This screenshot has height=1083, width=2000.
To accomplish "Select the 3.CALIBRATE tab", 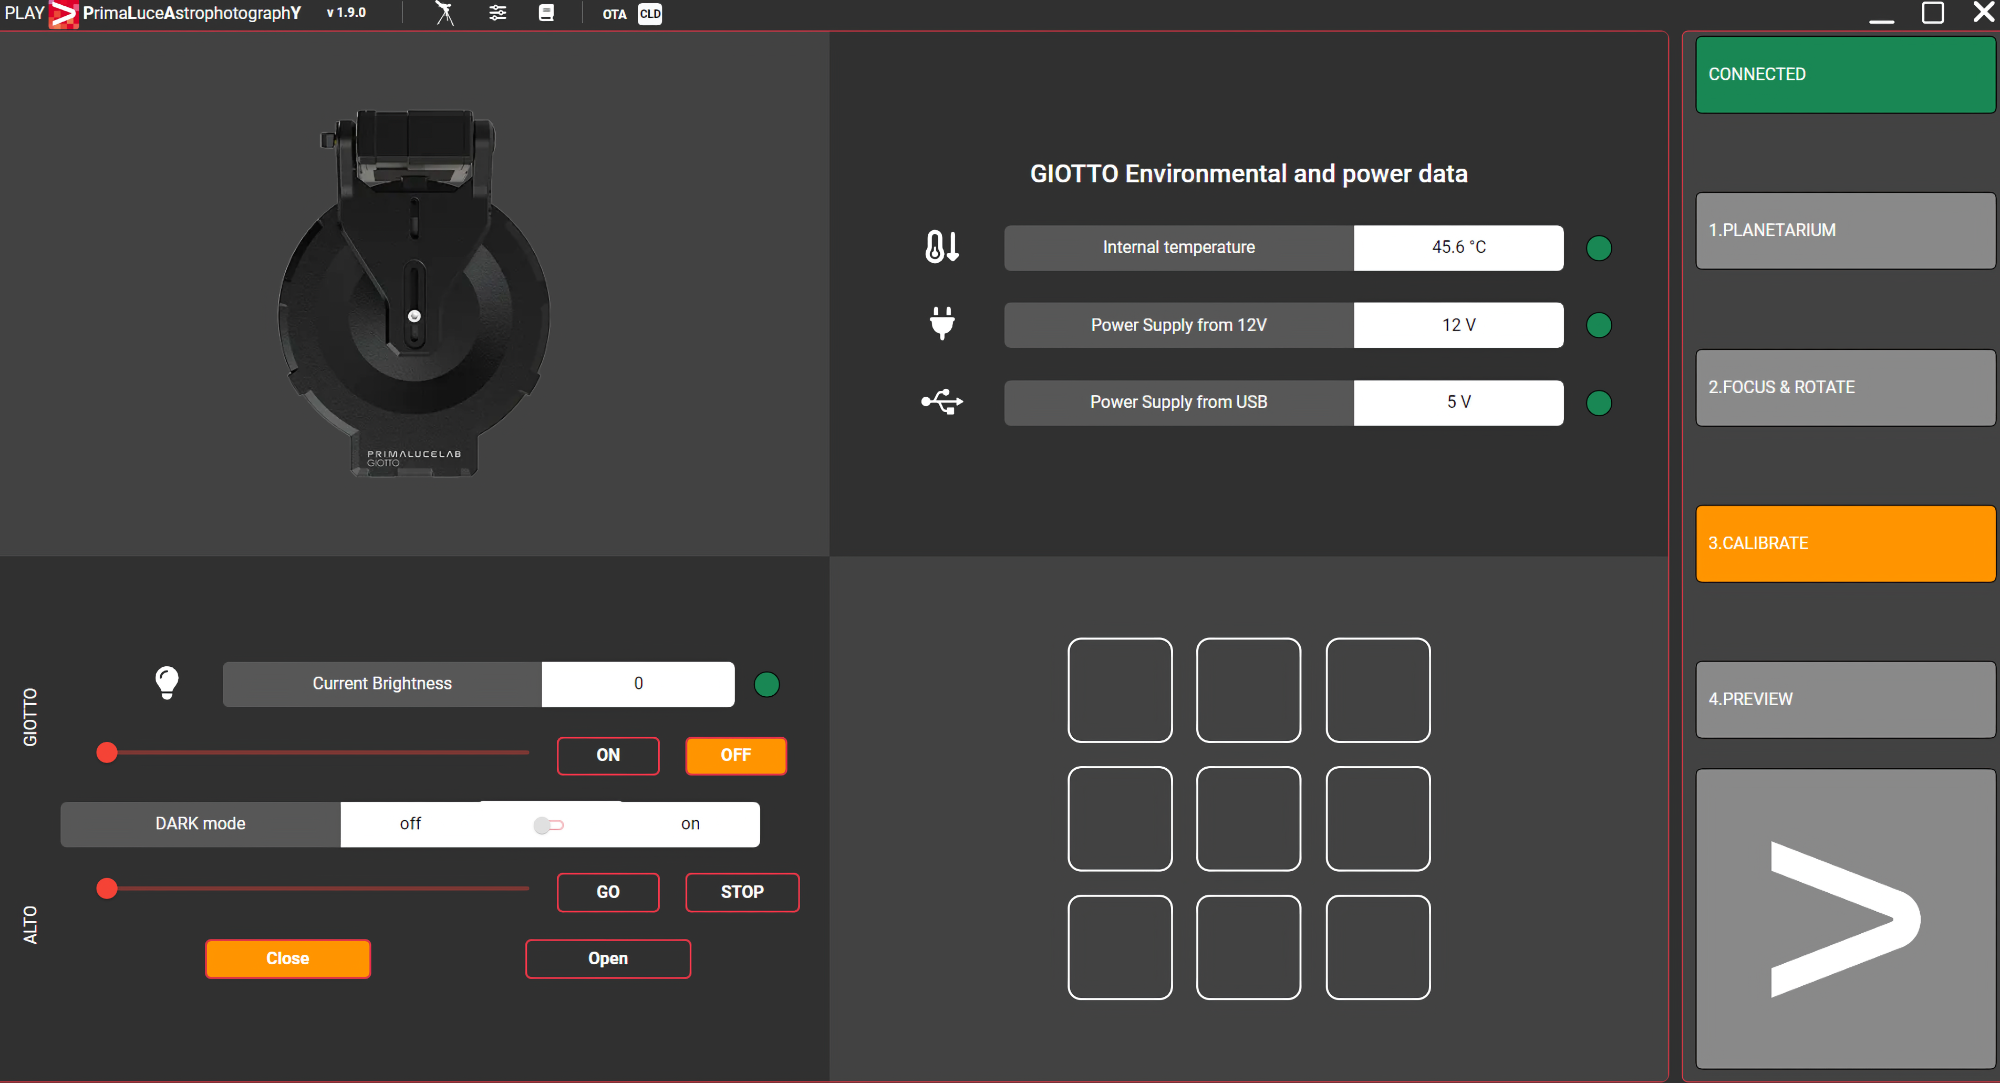I will tap(1845, 543).
